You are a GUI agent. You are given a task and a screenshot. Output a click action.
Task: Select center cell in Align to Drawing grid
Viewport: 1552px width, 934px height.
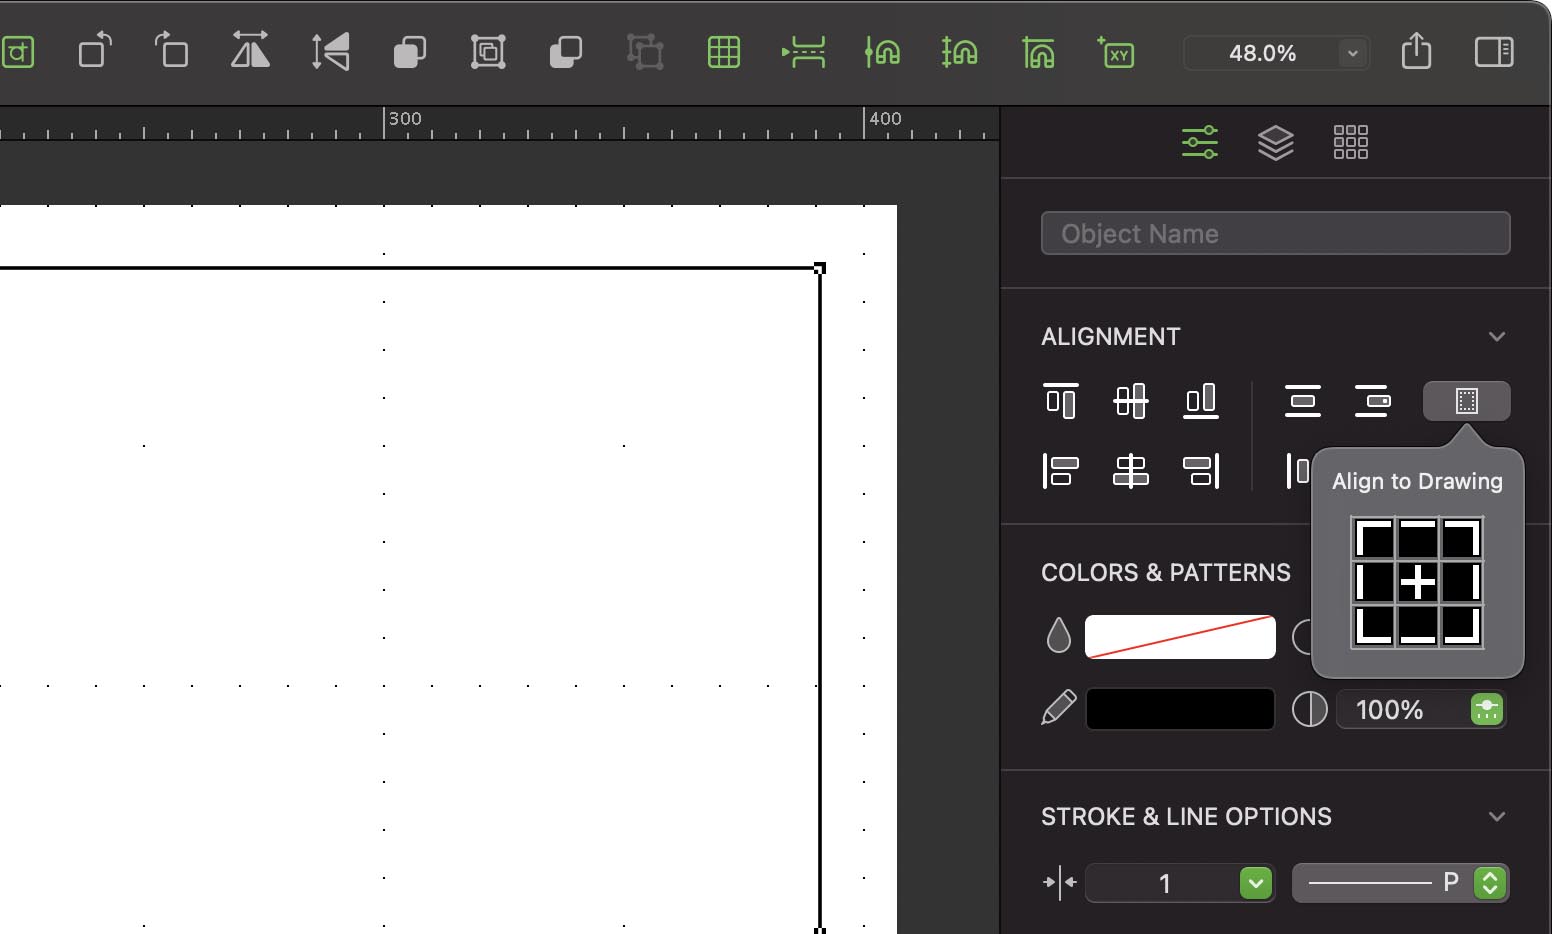coord(1417,582)
